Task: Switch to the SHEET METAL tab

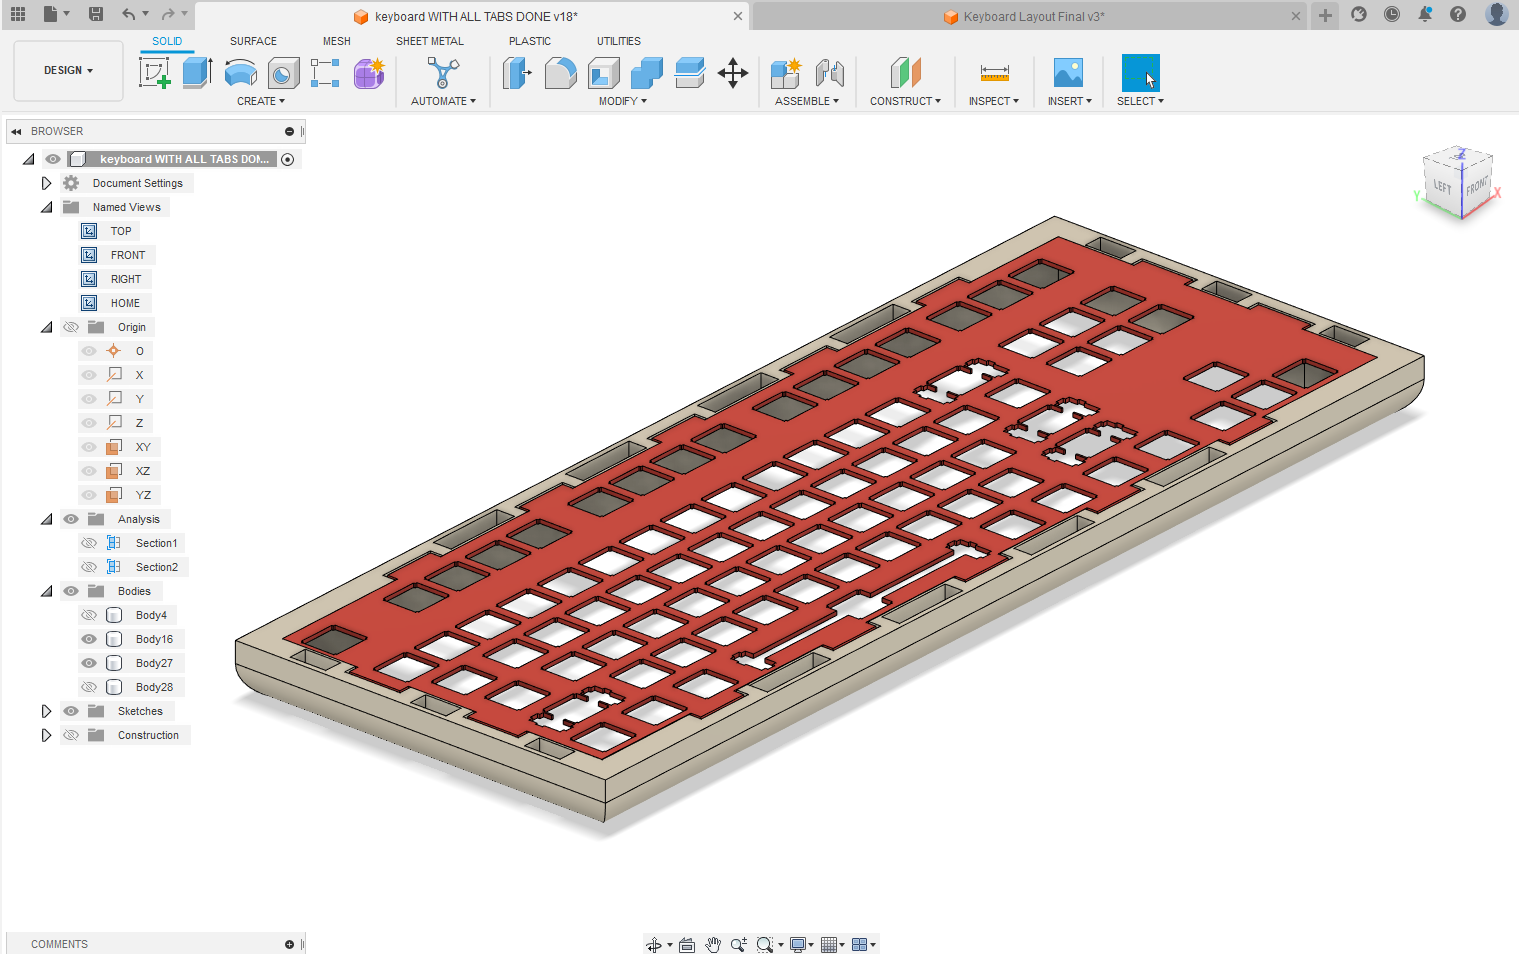Action: click(x=430, y=41)
